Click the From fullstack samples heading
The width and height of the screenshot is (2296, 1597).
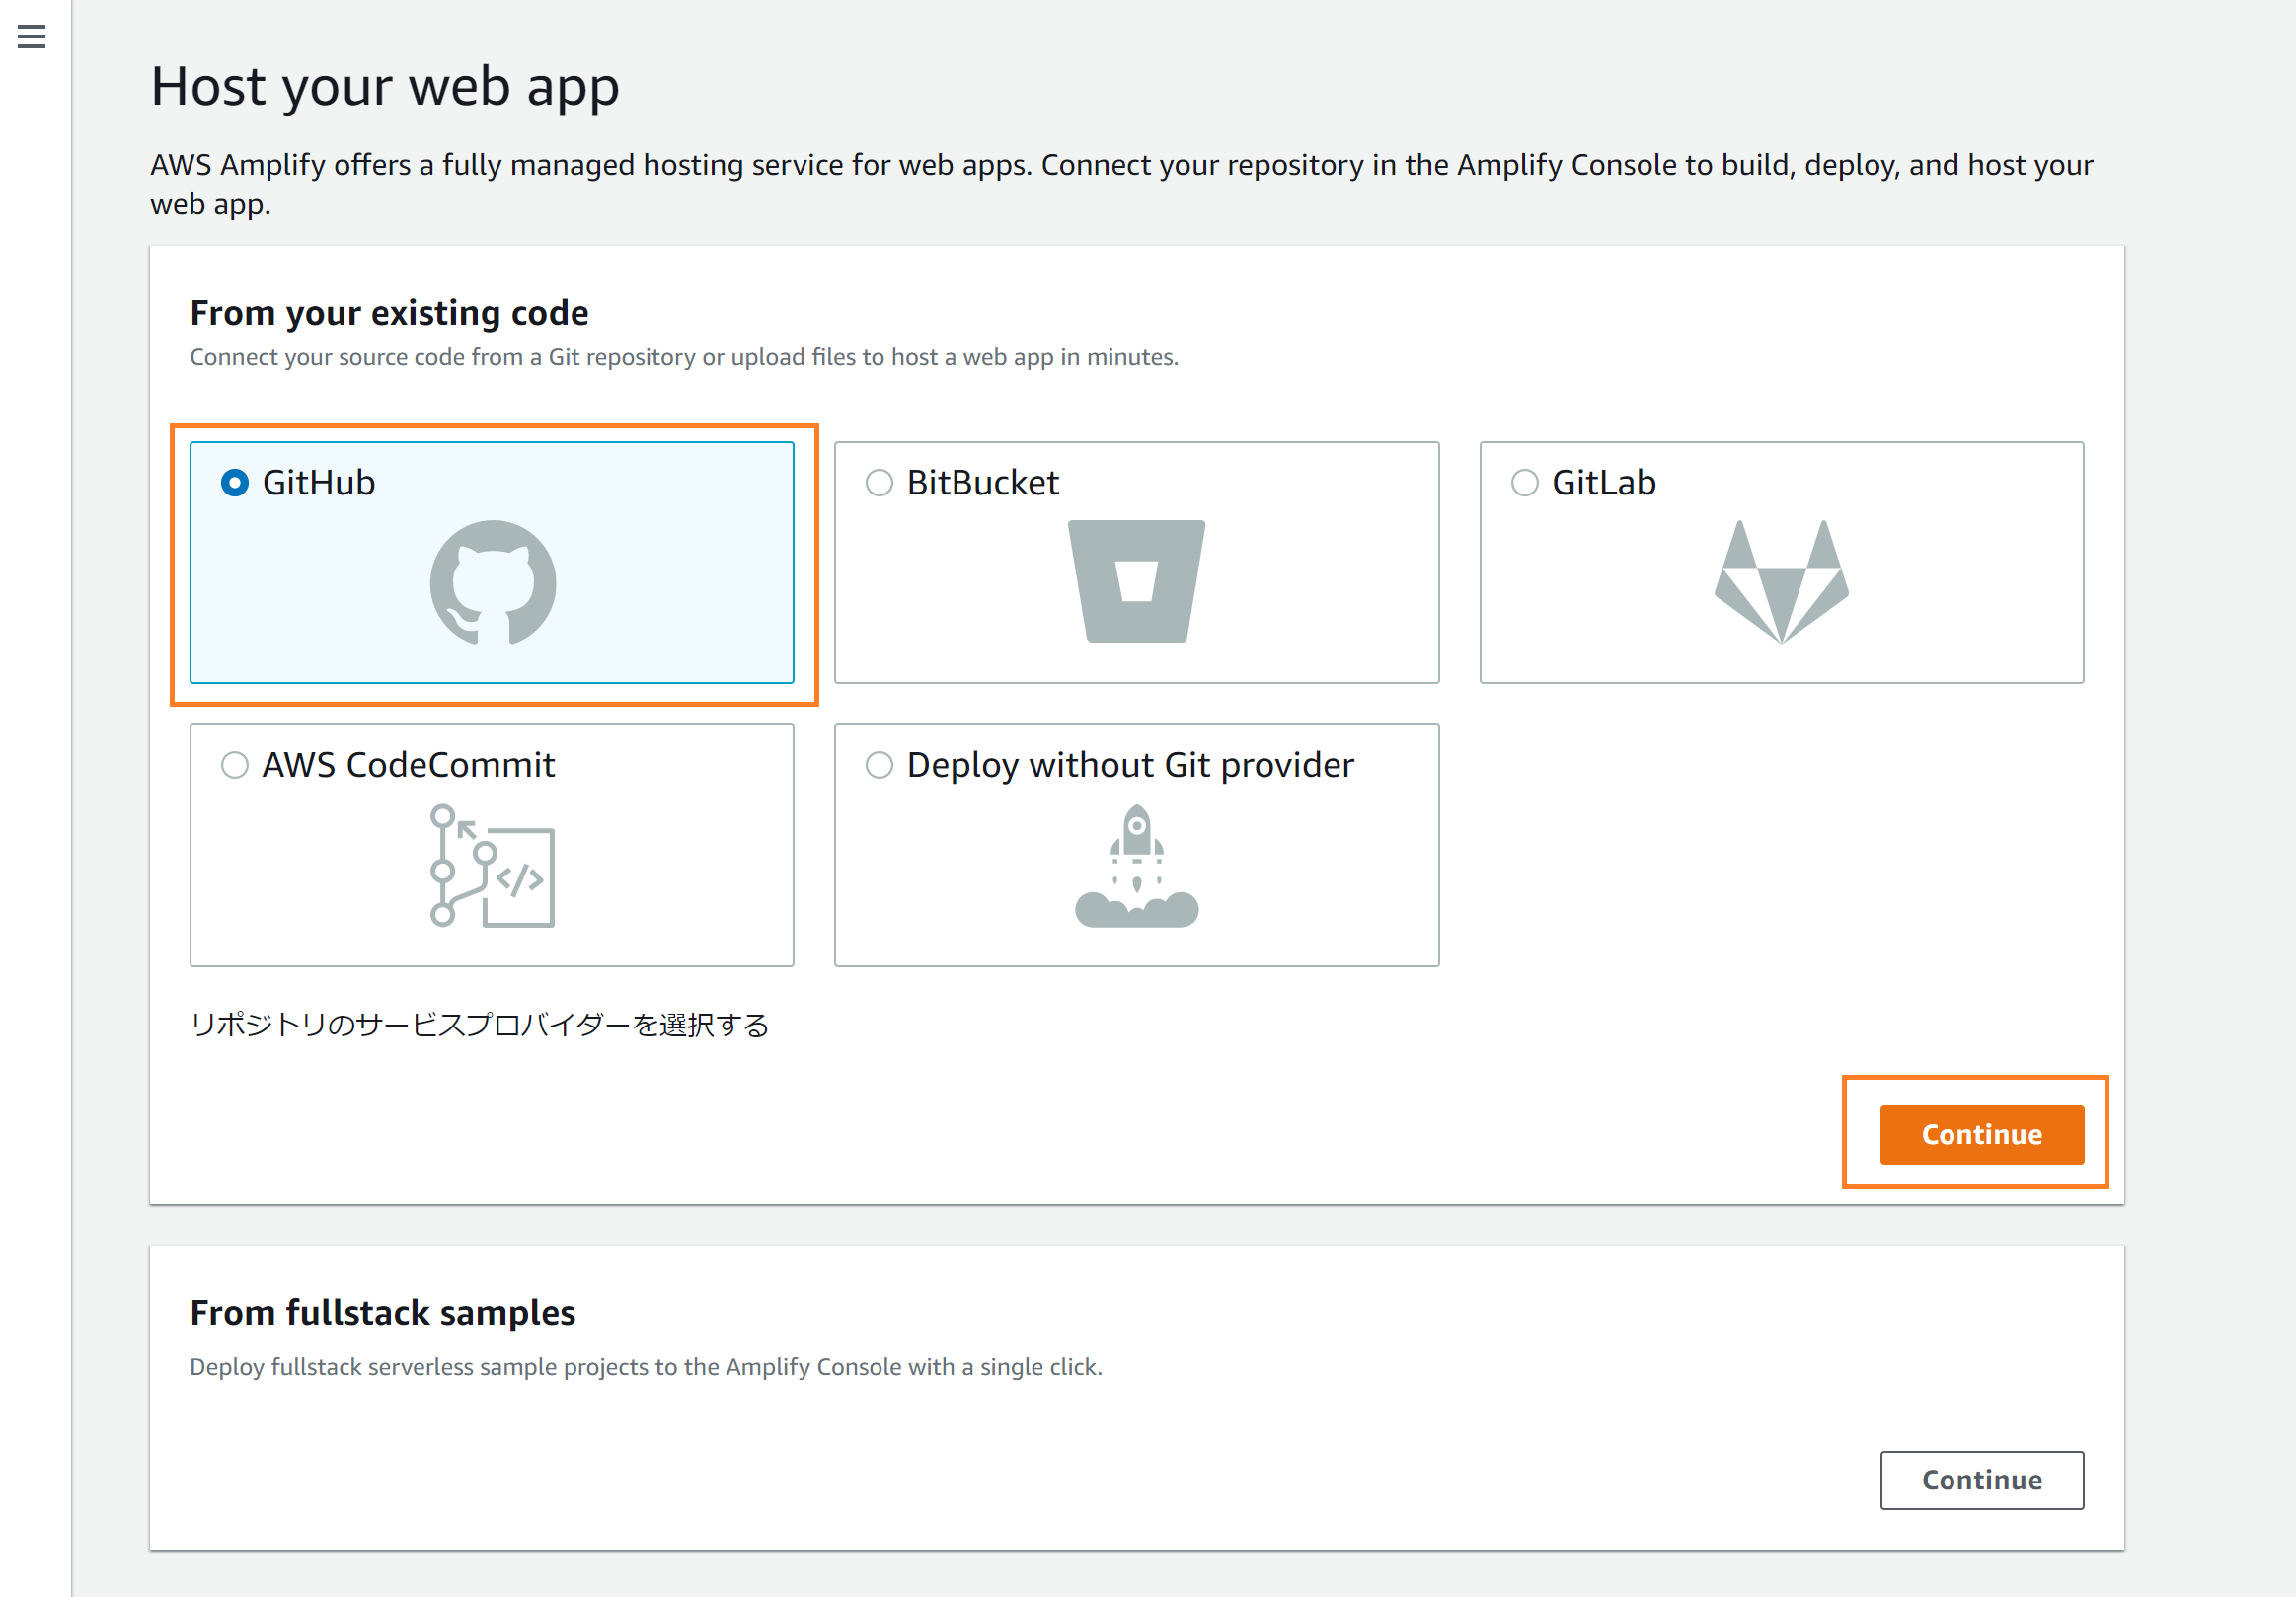[x=383, y=1312]
